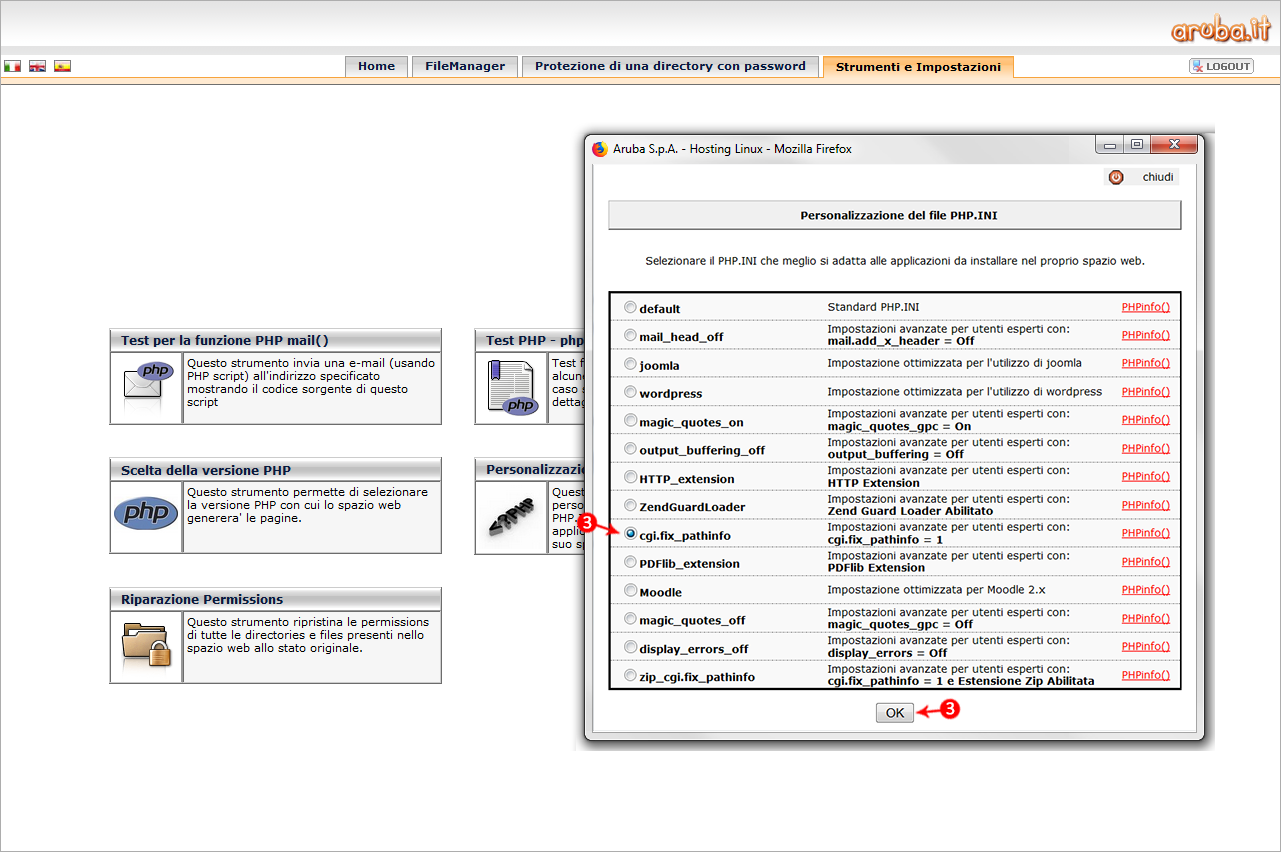Screen dimensions: 1281x852
Task: Select the mail_head_off radio button
Action: coord(630,335)
